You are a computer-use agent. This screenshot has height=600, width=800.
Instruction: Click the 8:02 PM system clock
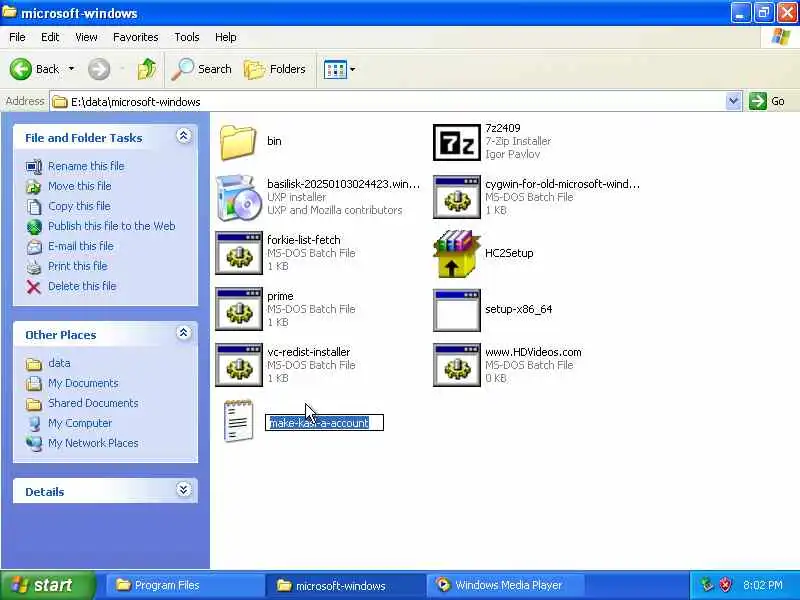762,585
